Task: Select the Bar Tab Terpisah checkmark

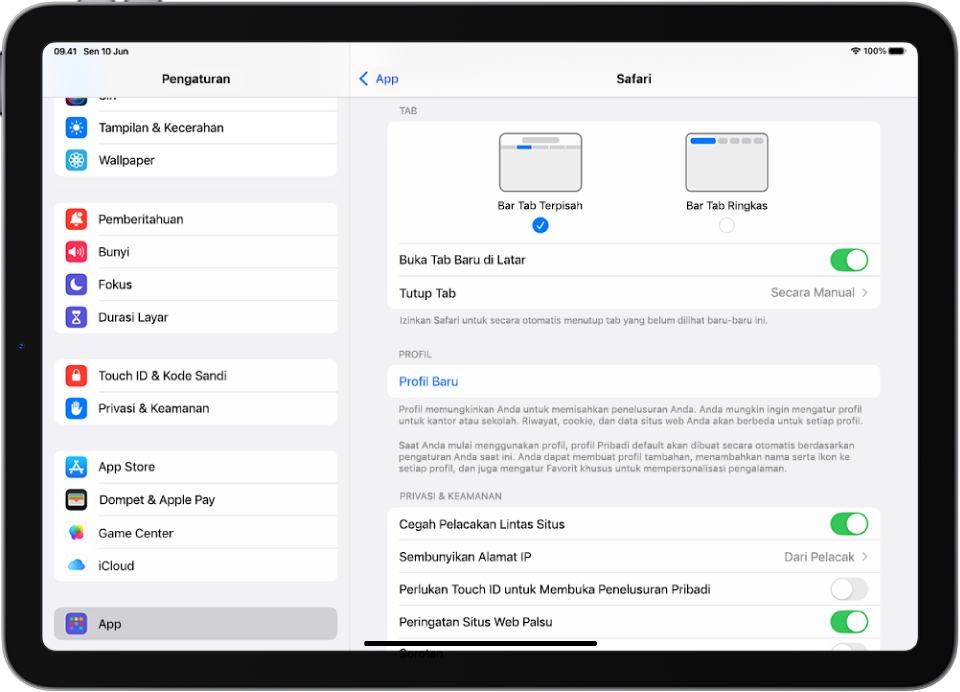Action: [540, 225]
